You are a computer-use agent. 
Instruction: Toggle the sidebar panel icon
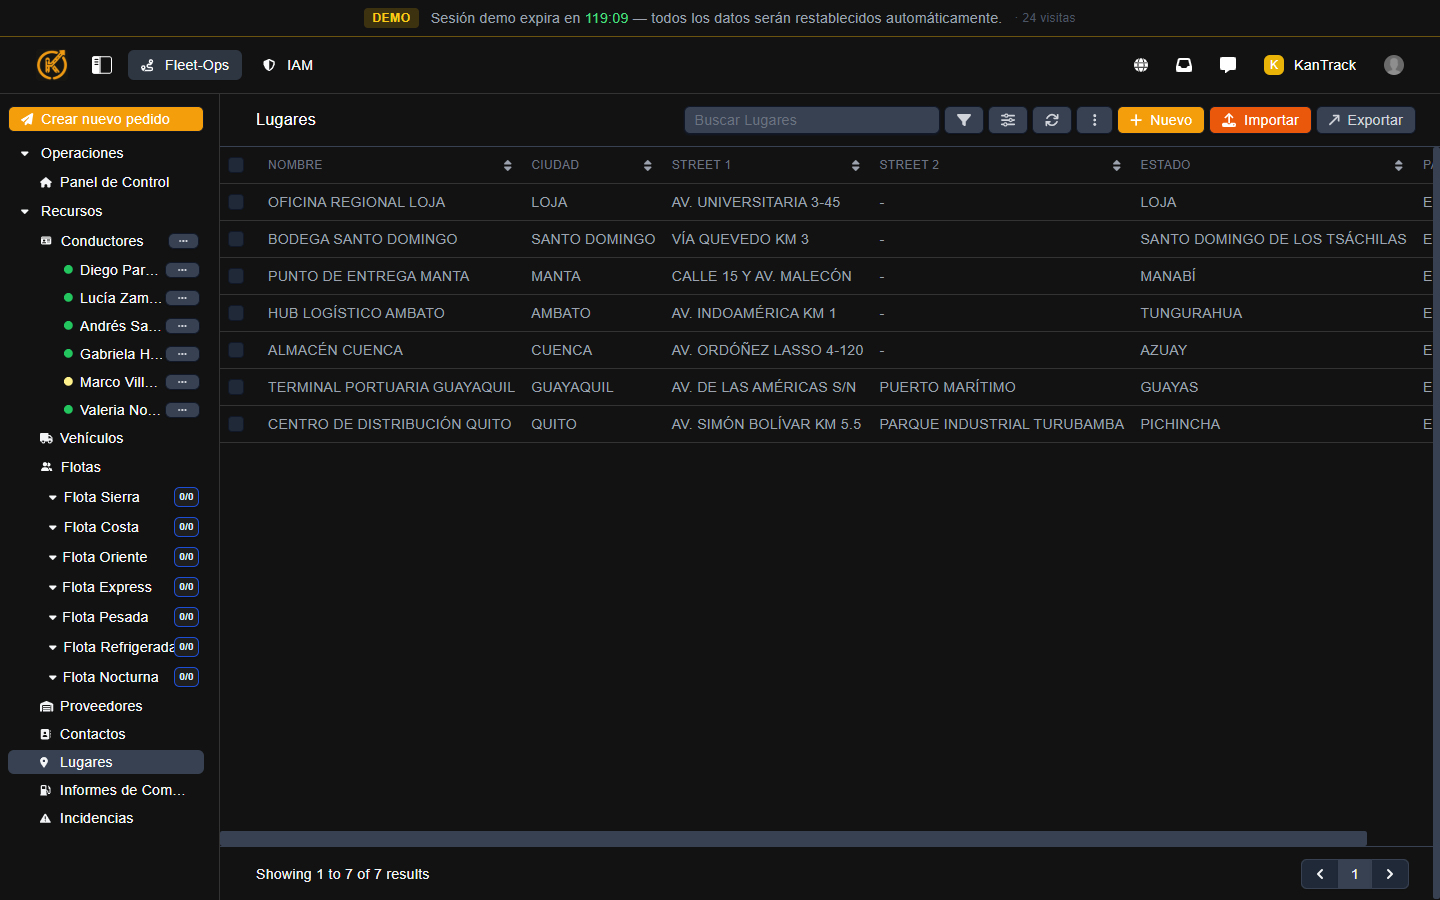coord(102,65)
